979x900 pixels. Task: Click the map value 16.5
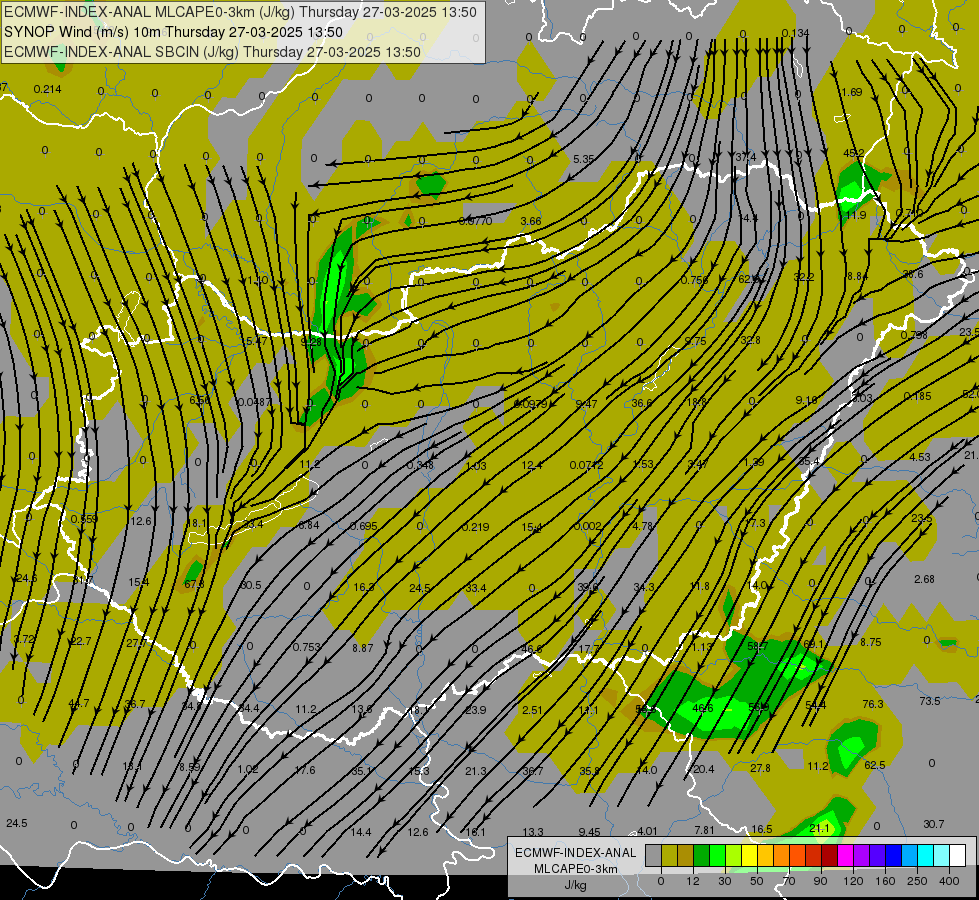point(762,829)
